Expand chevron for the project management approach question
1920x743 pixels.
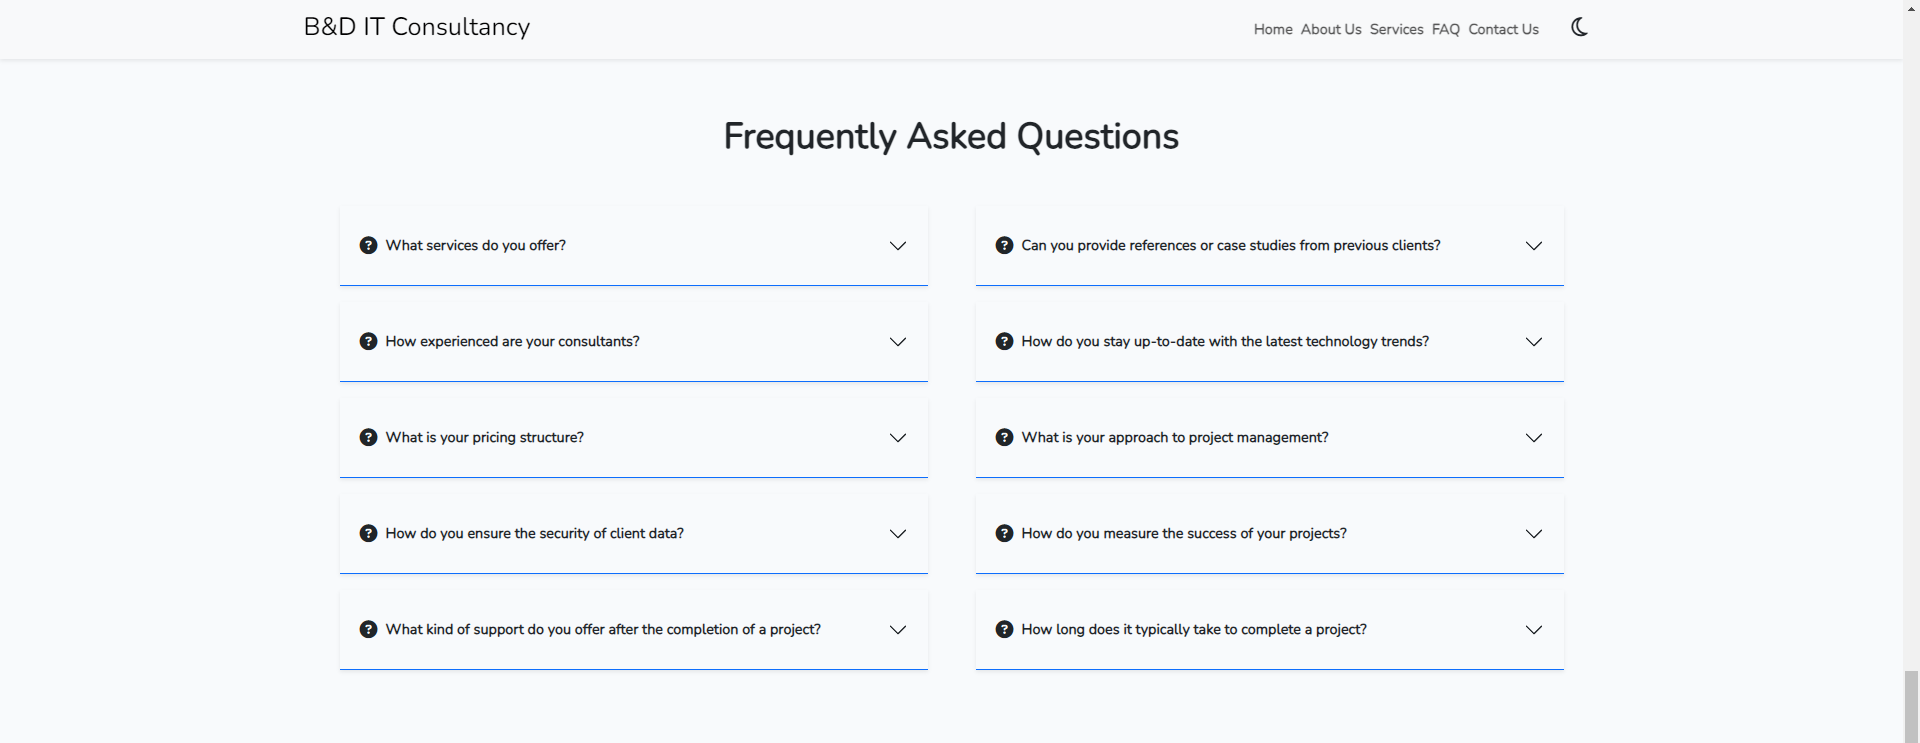tap(1534, 438)
